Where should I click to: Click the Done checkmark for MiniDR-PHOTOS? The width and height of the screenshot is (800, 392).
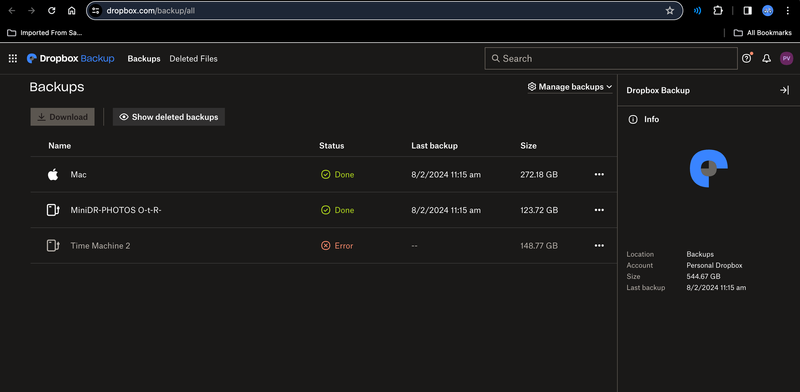(x=326, y=210)
